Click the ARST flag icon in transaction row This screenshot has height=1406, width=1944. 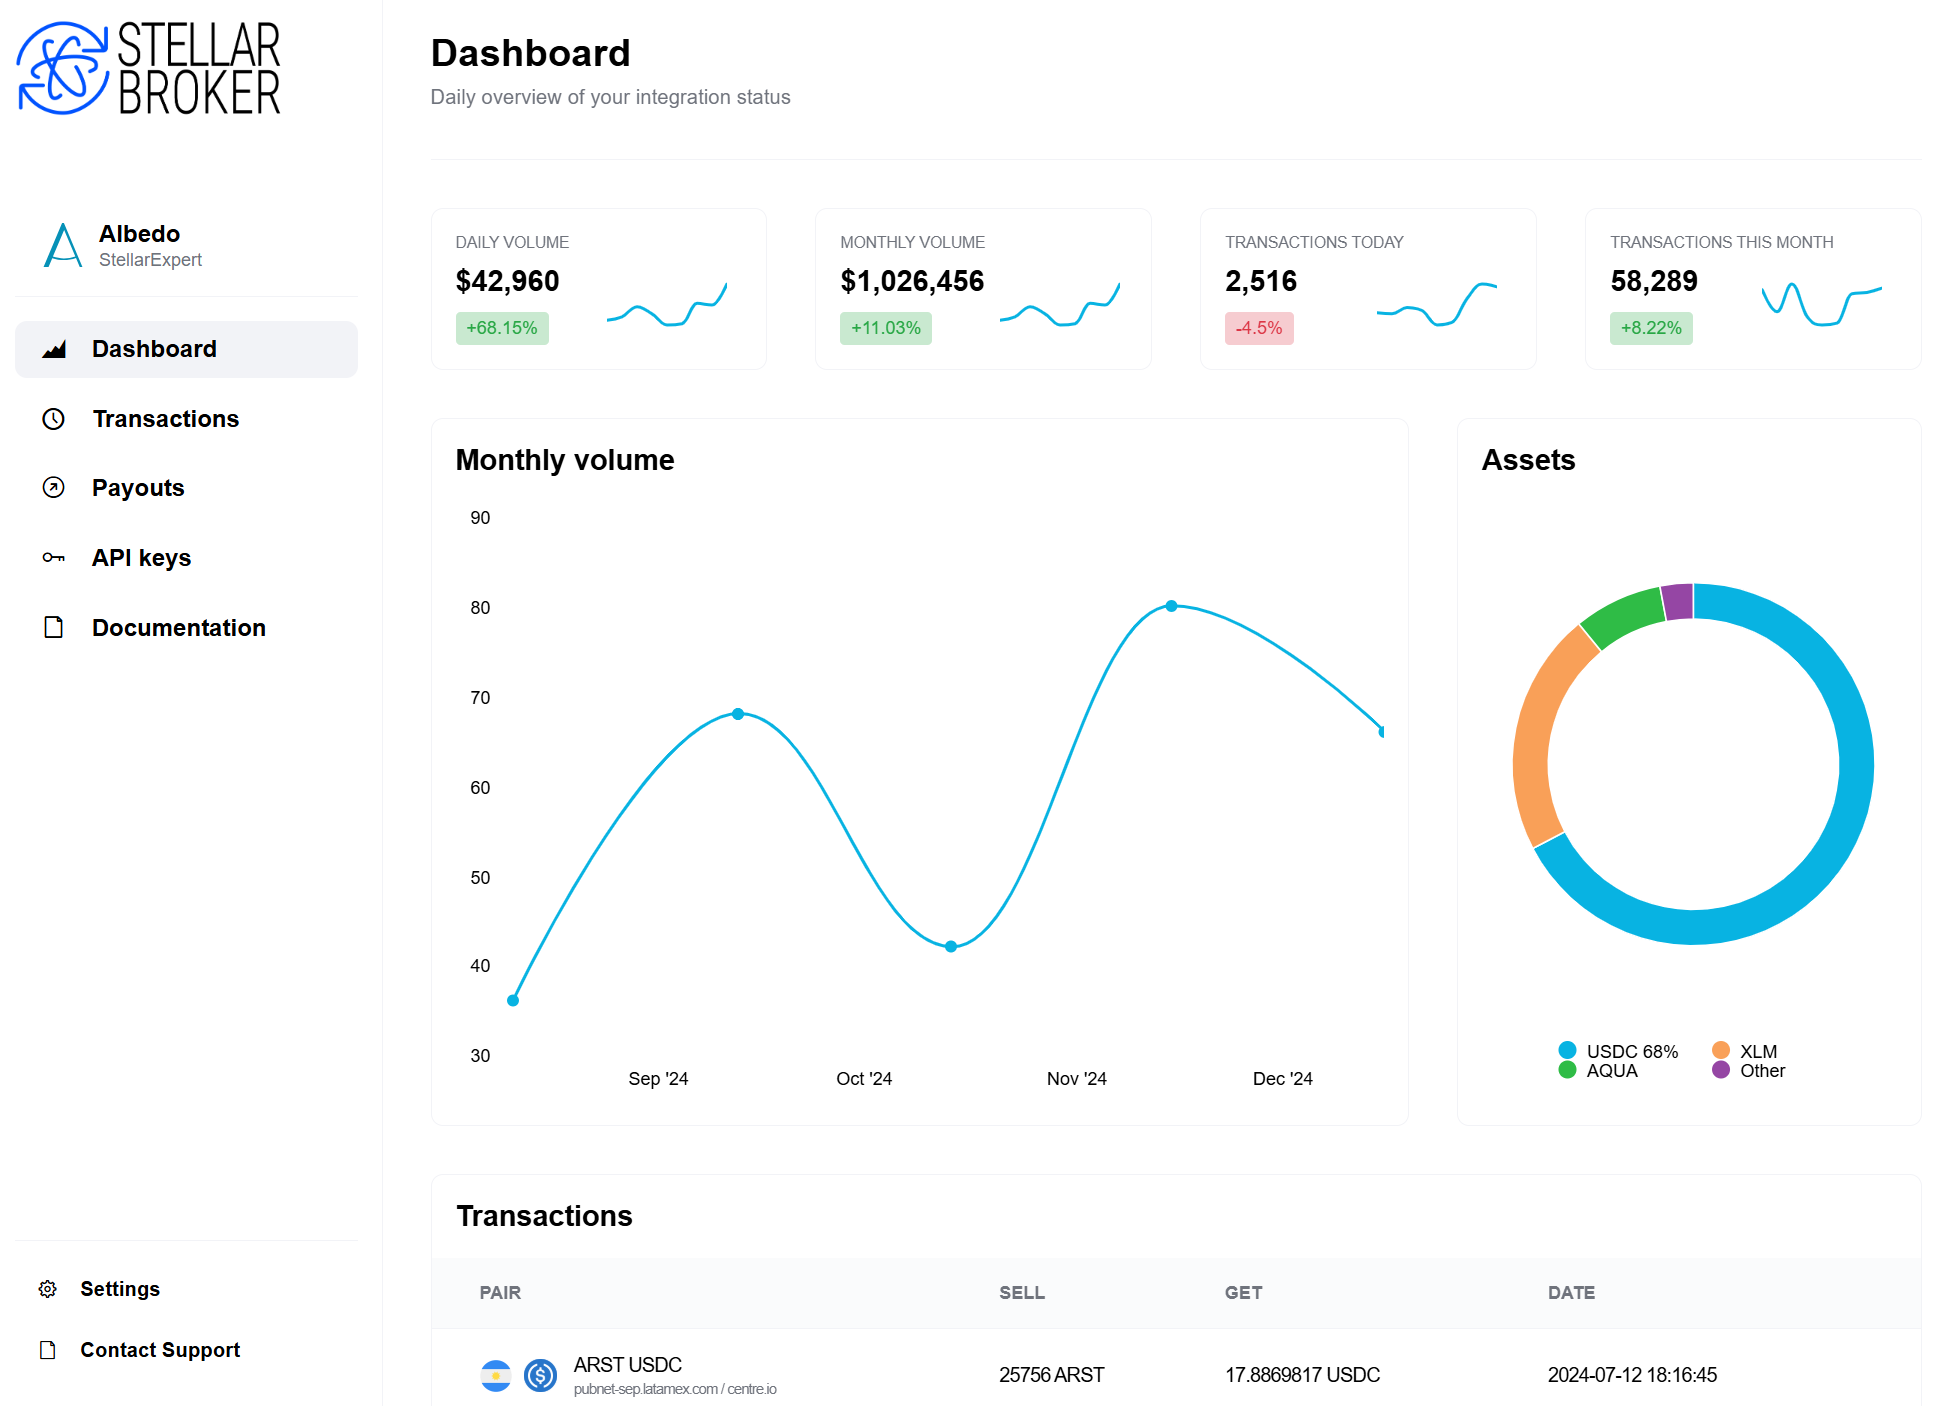496,1376
